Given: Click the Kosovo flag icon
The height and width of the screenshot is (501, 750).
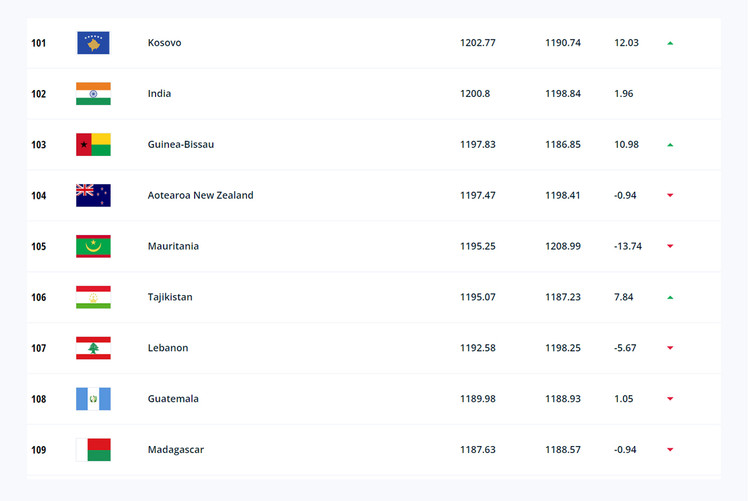Looking at the screenshot, I should (93, 43).
